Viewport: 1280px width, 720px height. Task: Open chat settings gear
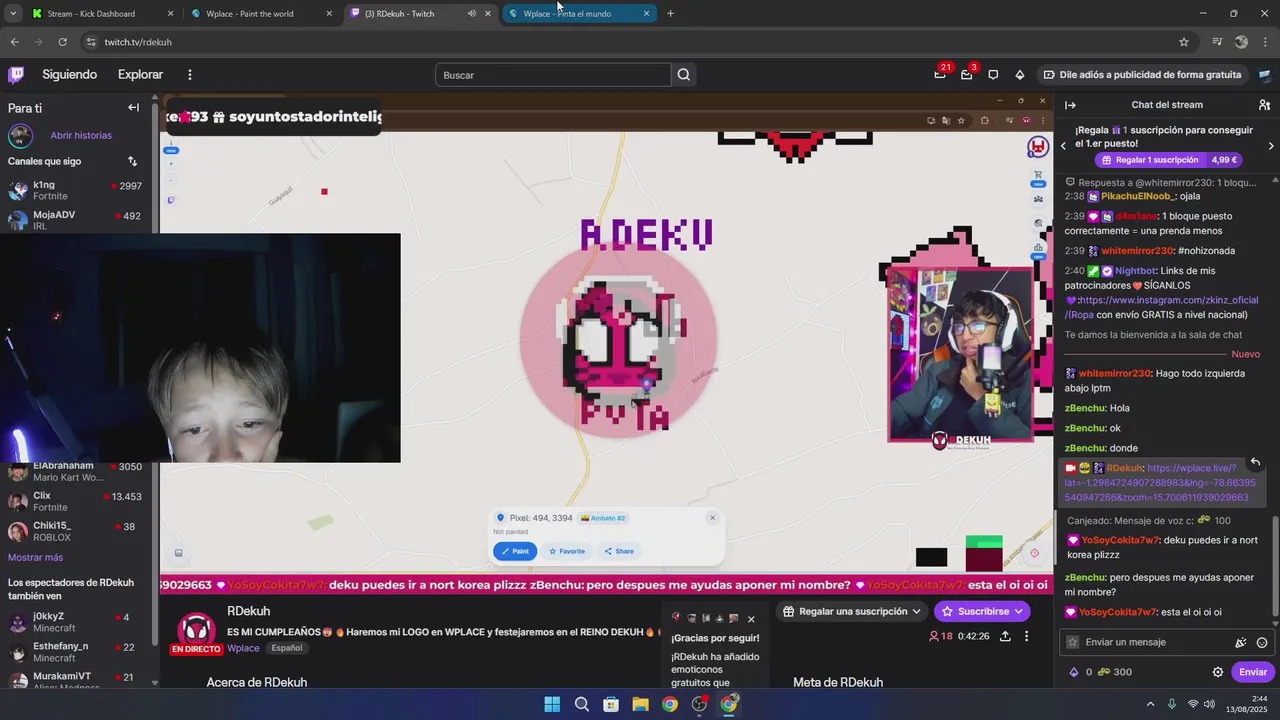(1218, 672)
